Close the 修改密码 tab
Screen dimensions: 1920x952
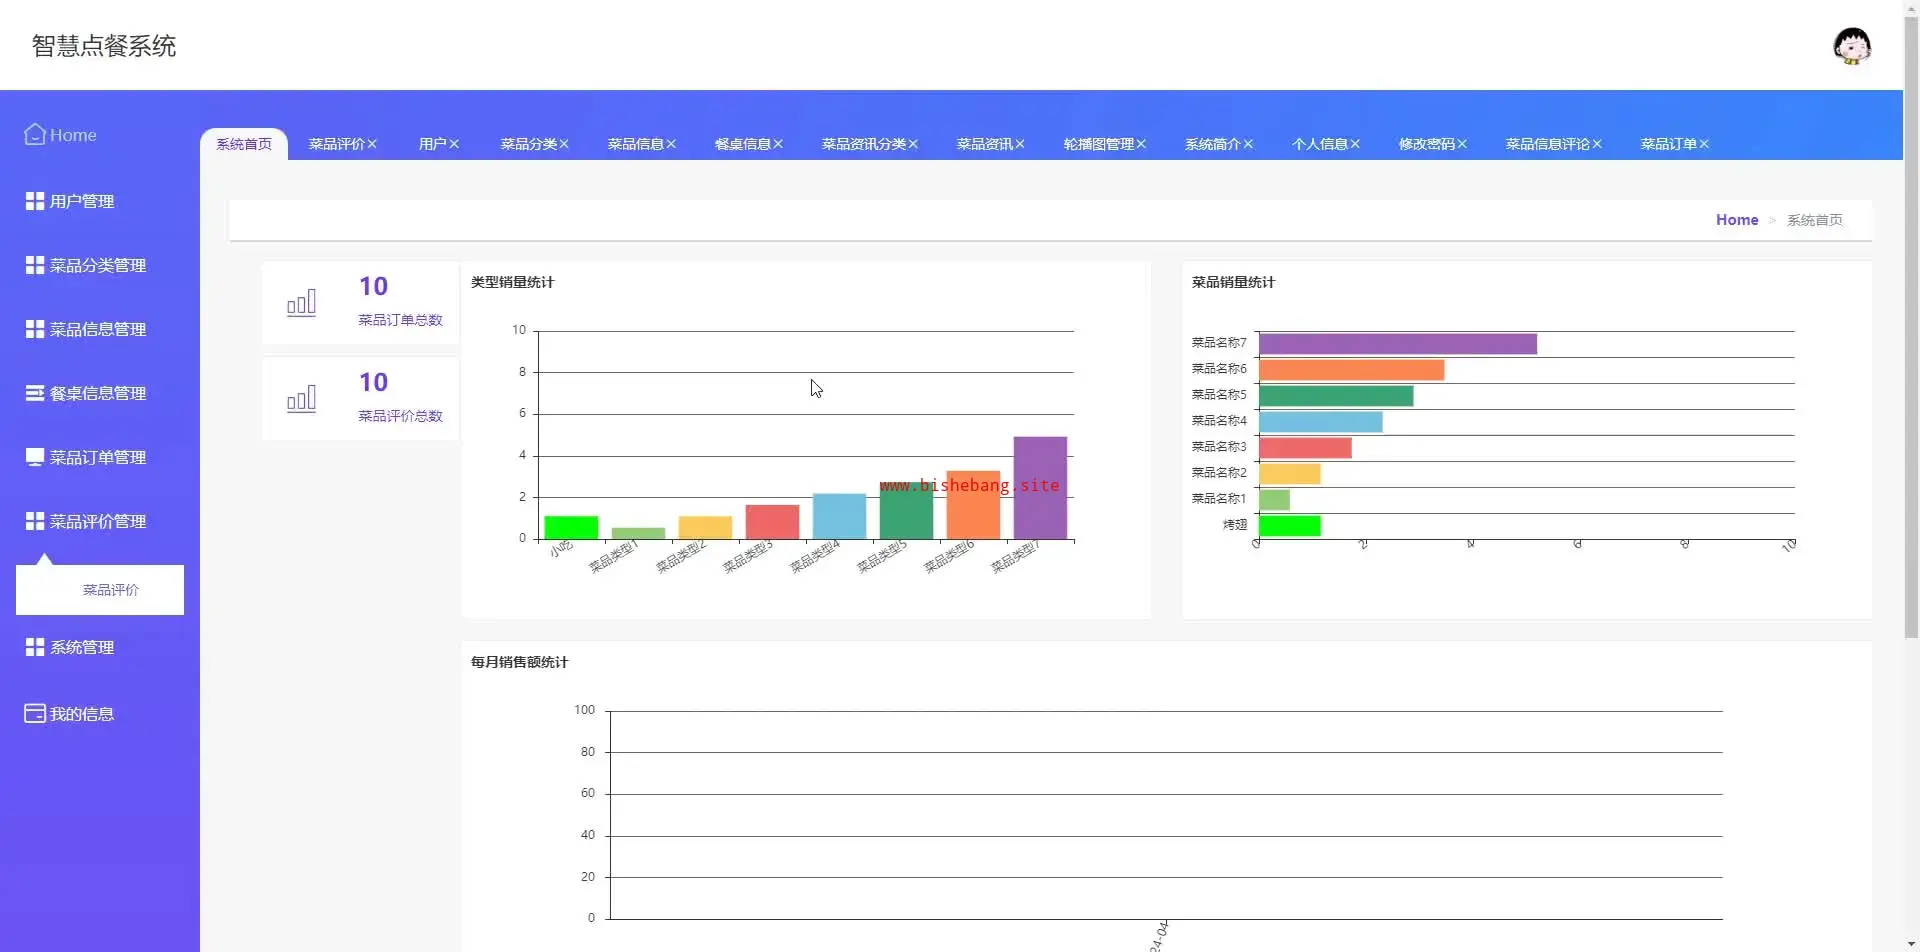point(1462,144)
